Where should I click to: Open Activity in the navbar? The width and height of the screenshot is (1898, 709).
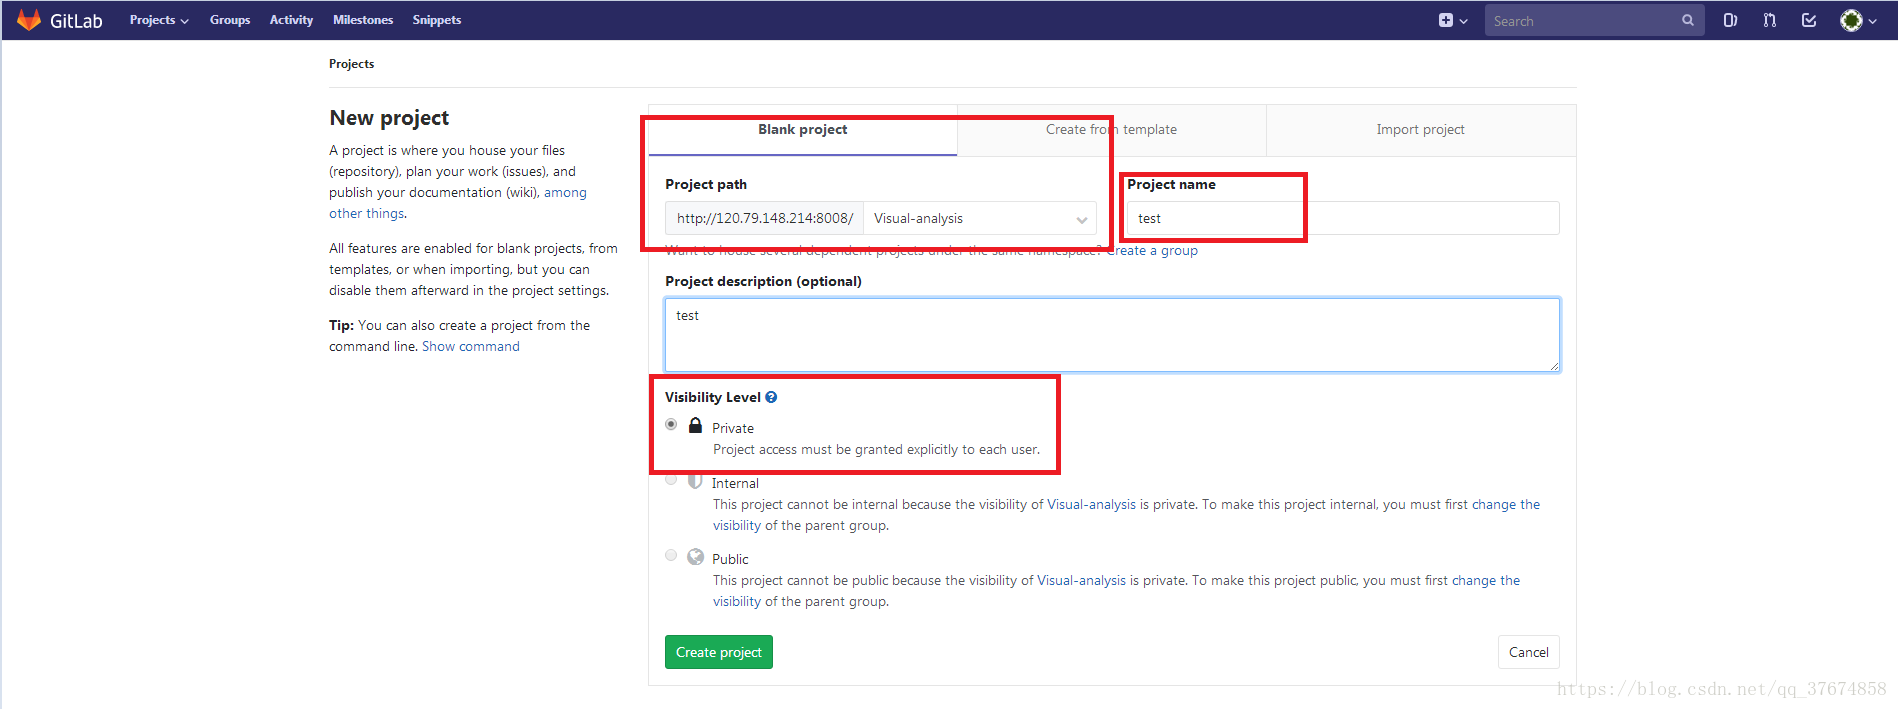(x=291, y=20)
